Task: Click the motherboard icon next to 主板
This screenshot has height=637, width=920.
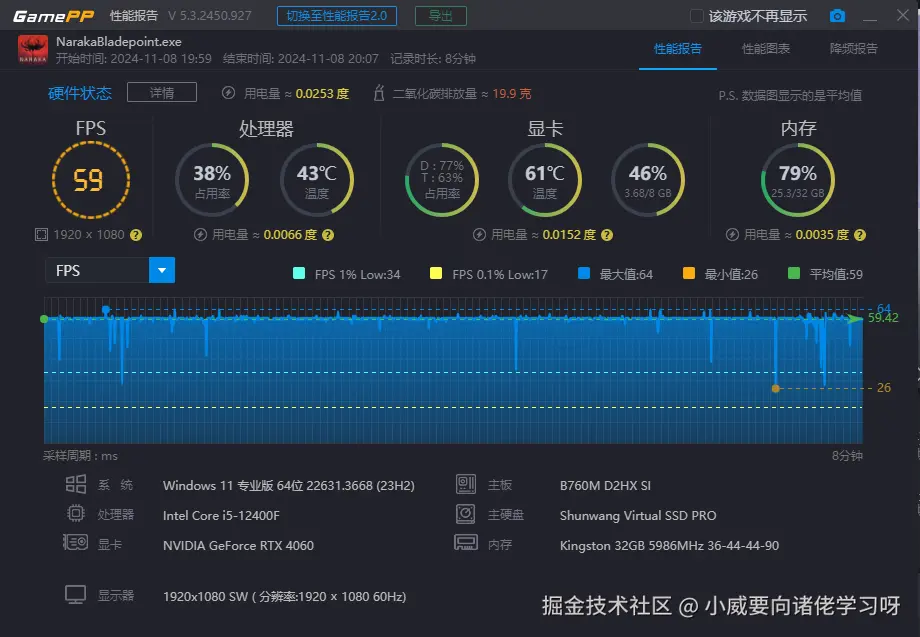Action: click(x=466, y=484)
